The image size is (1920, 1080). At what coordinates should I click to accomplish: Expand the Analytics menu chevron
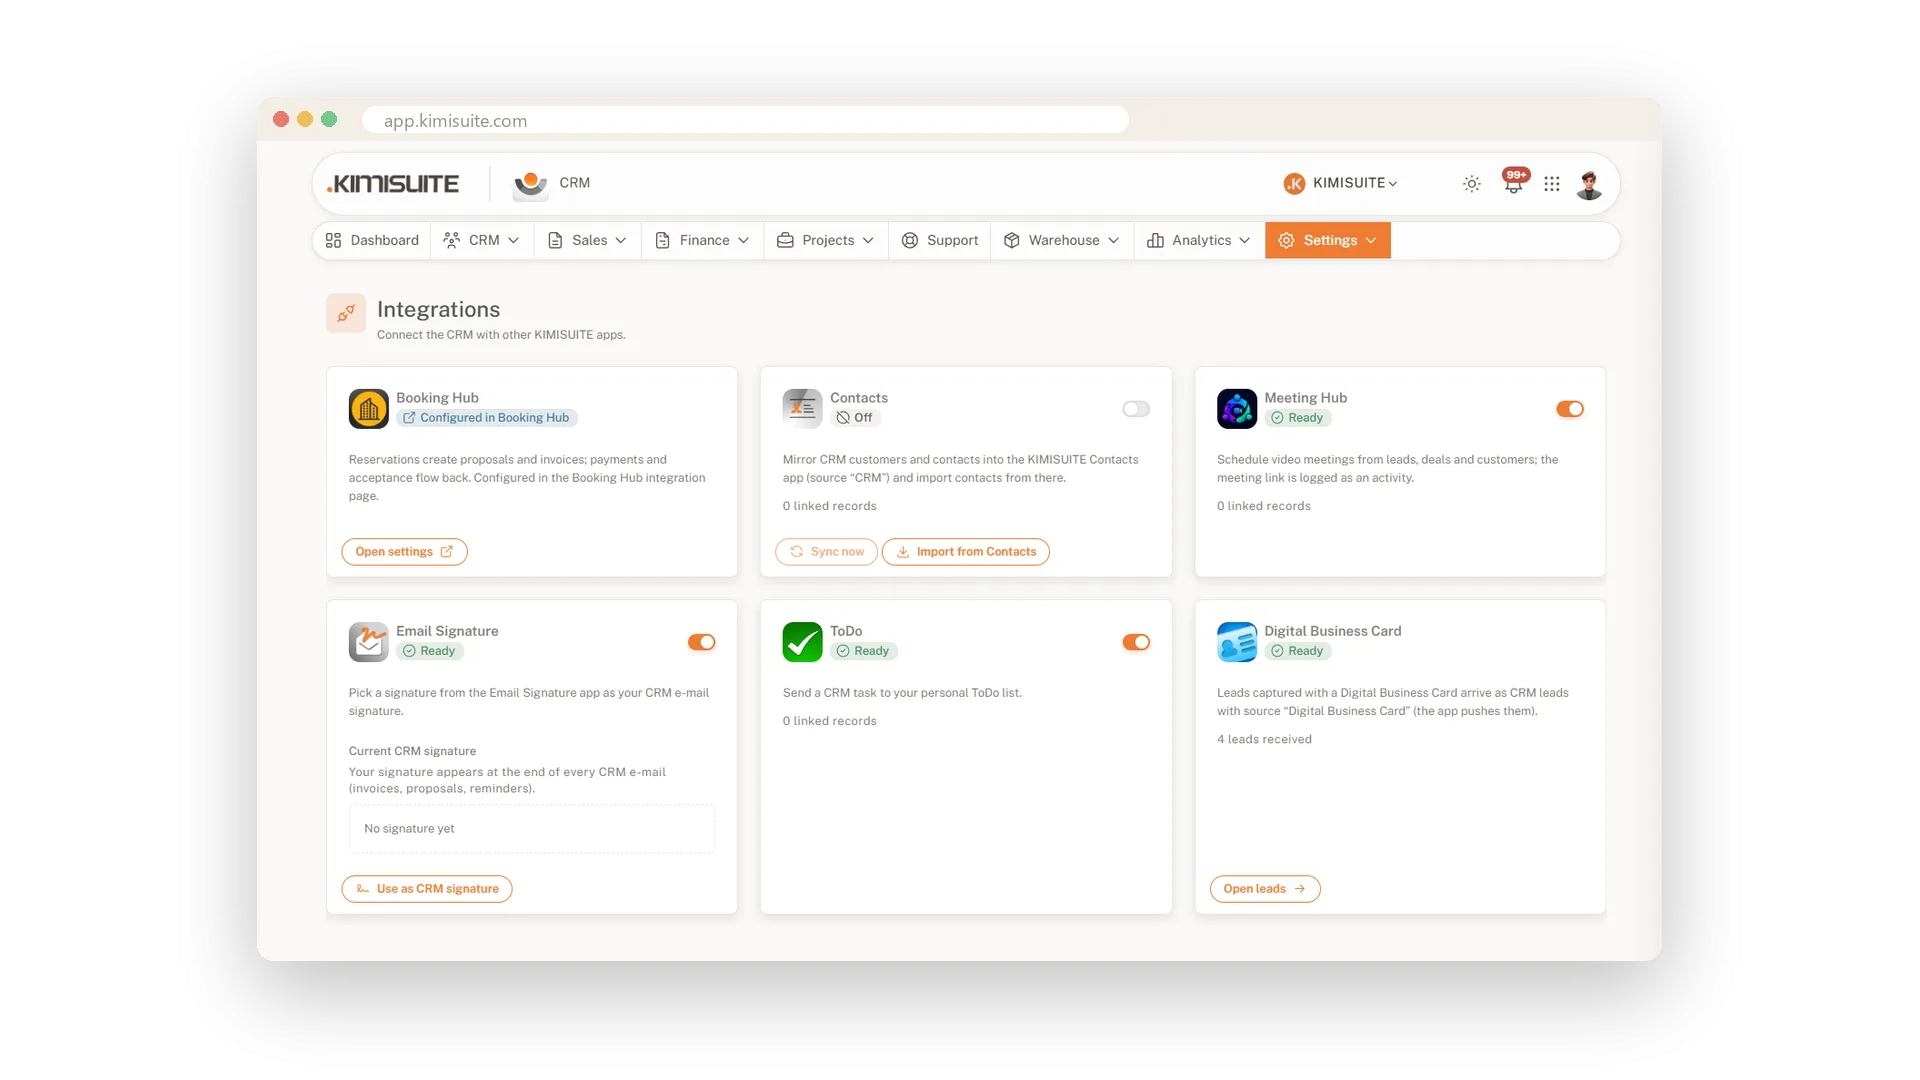1244,241
